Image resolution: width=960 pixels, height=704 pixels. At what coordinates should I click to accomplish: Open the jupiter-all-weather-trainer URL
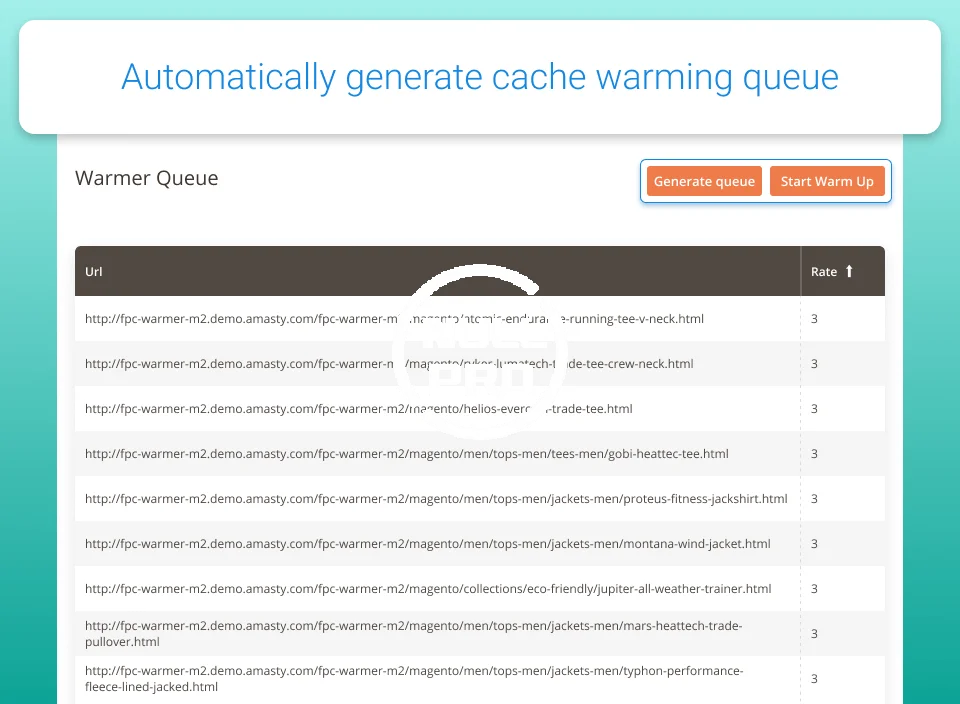[427, 589]
